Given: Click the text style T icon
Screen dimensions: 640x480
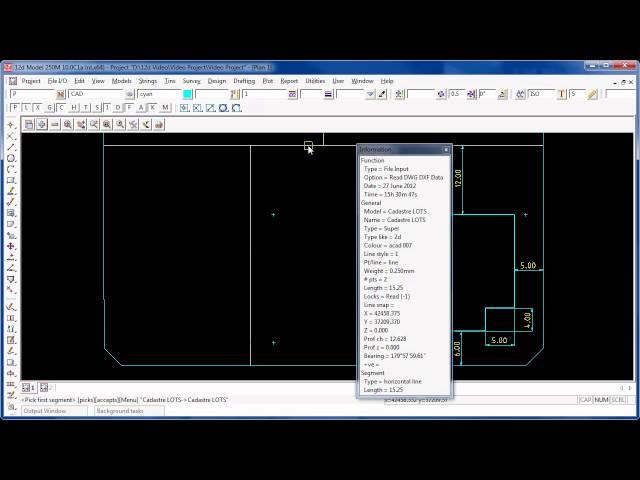Looking at the screenshot, I should point(562,94).
